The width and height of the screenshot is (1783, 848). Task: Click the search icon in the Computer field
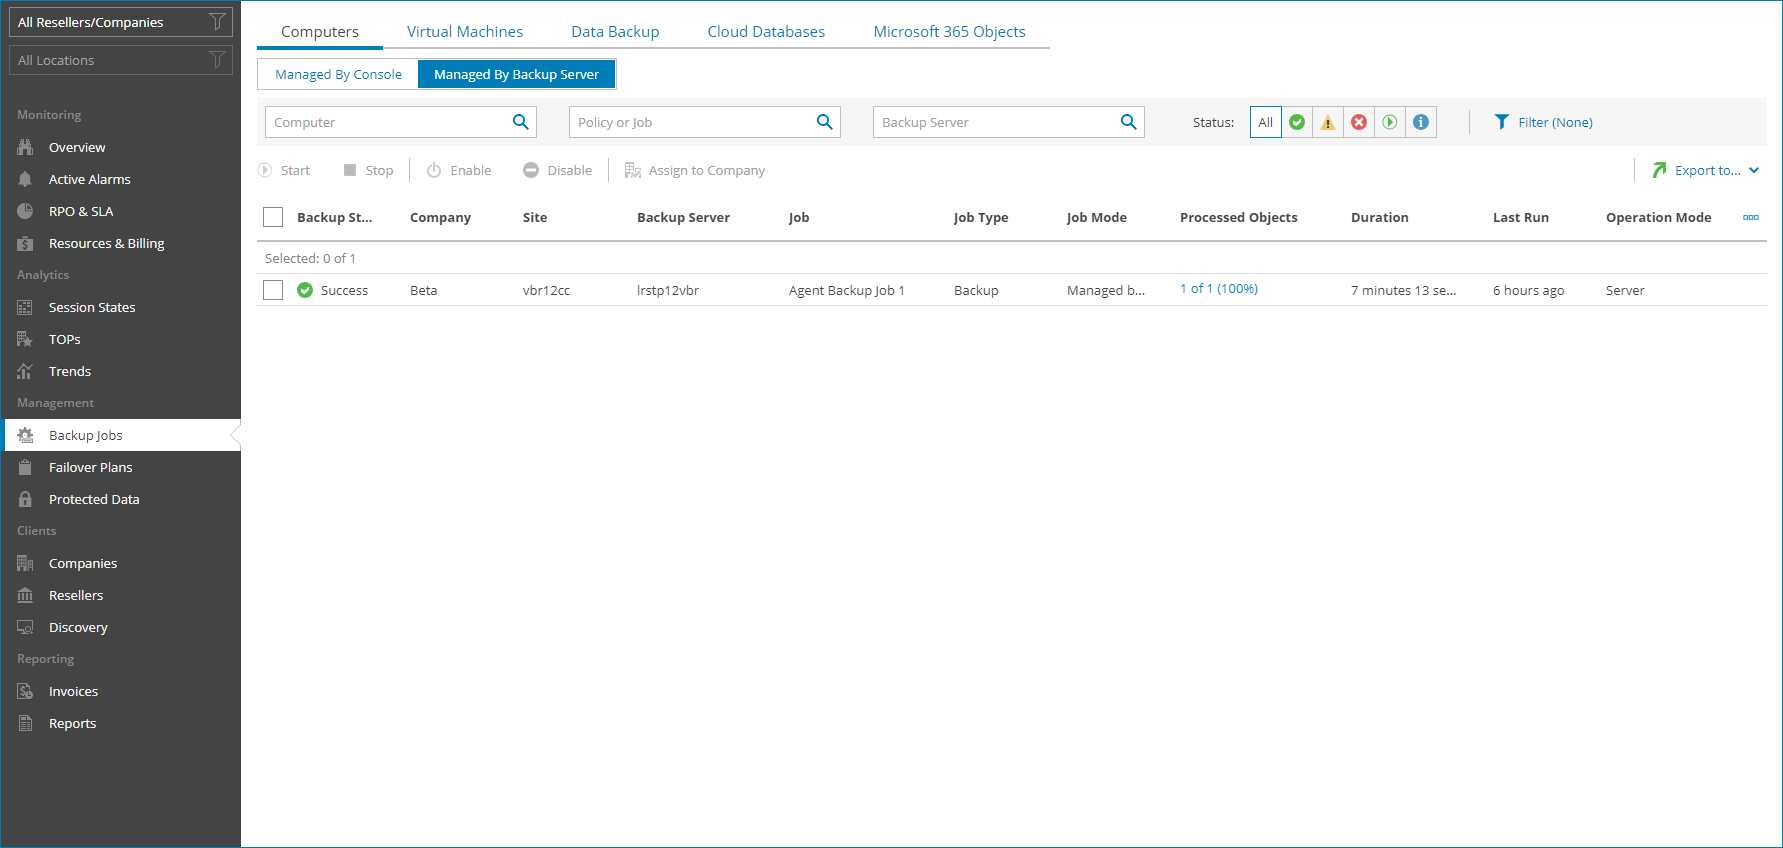(520, 122)
